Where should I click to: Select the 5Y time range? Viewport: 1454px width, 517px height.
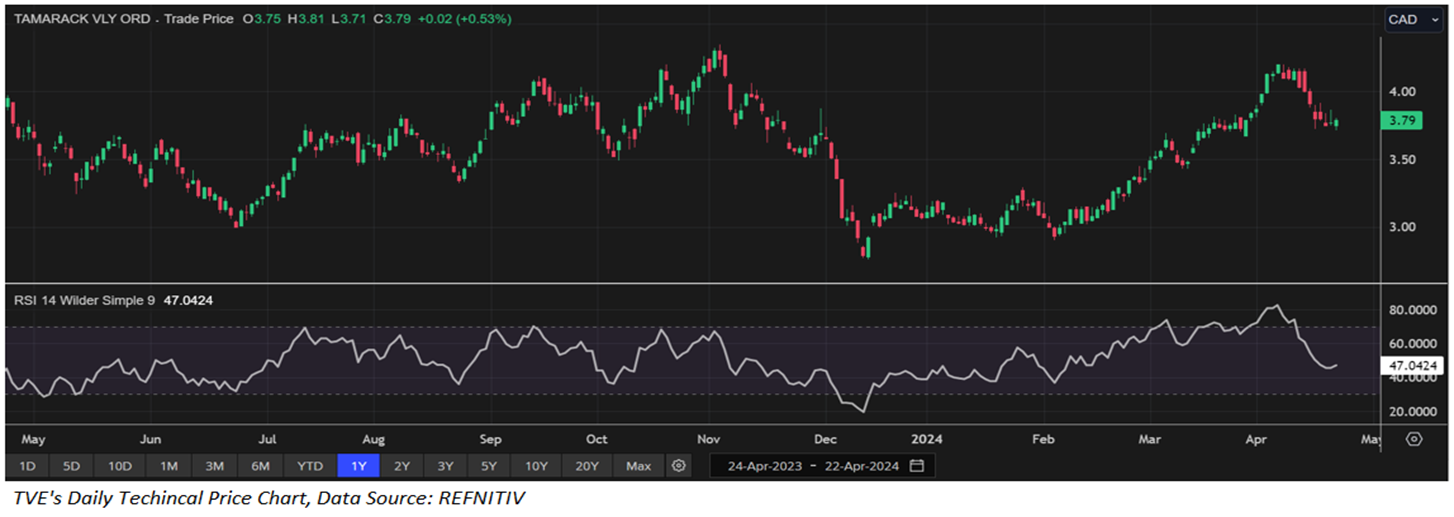click(x=488, y=466)
